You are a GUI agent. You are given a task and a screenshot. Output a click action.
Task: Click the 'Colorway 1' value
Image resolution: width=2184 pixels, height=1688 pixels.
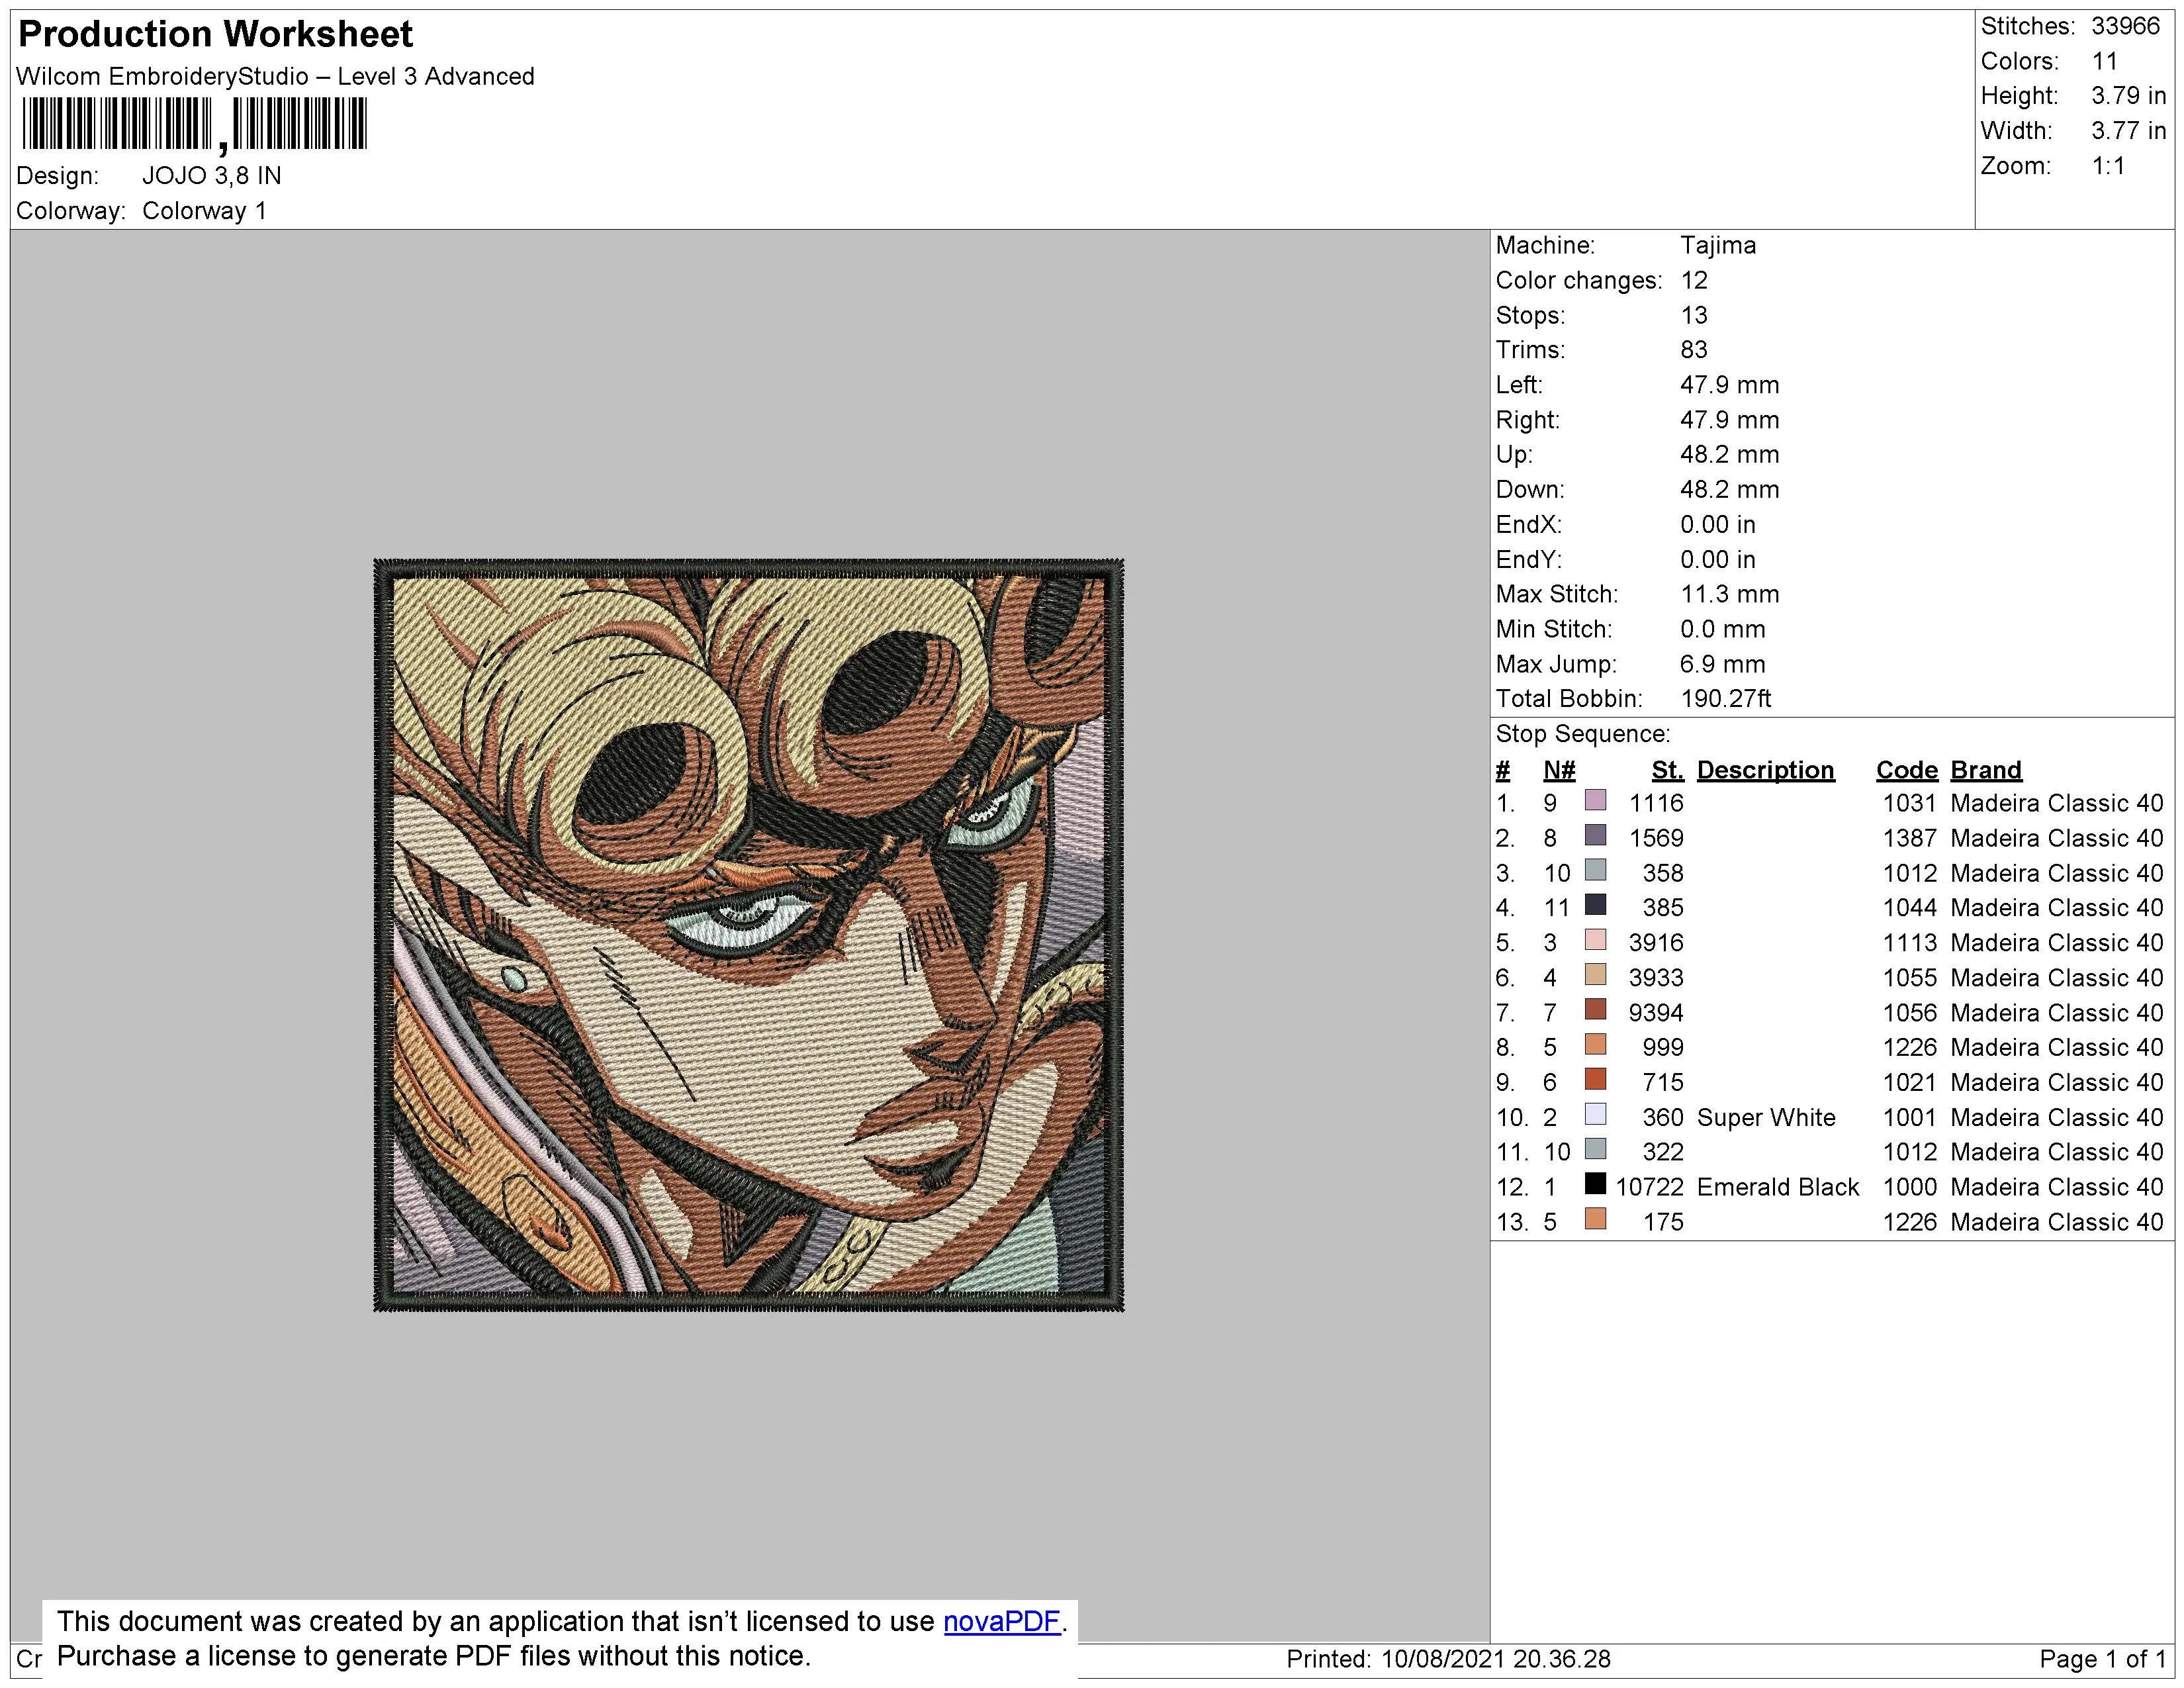205,211
